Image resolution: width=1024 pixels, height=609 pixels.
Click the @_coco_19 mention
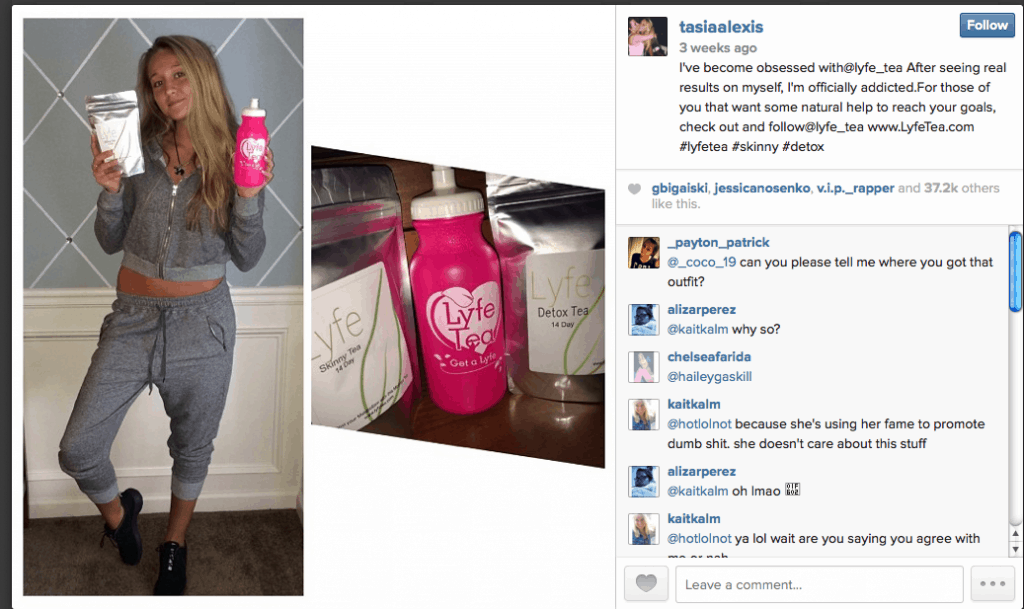click(x=701, y=262)
